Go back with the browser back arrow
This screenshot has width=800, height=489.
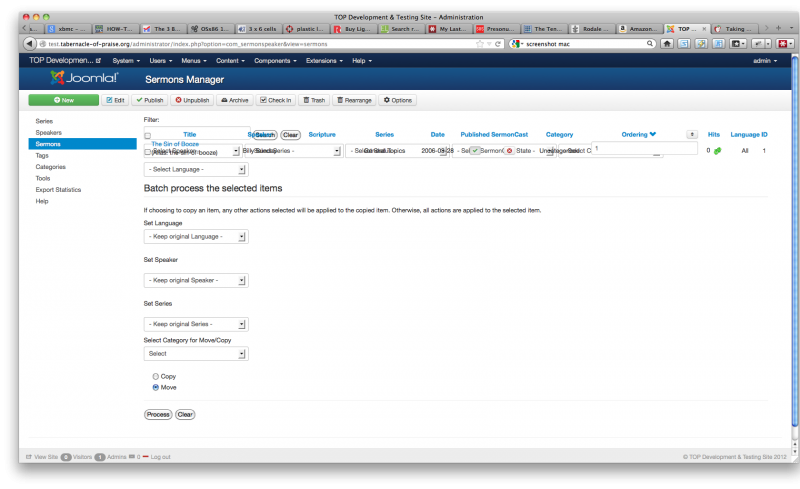click(x=29, y=44)
